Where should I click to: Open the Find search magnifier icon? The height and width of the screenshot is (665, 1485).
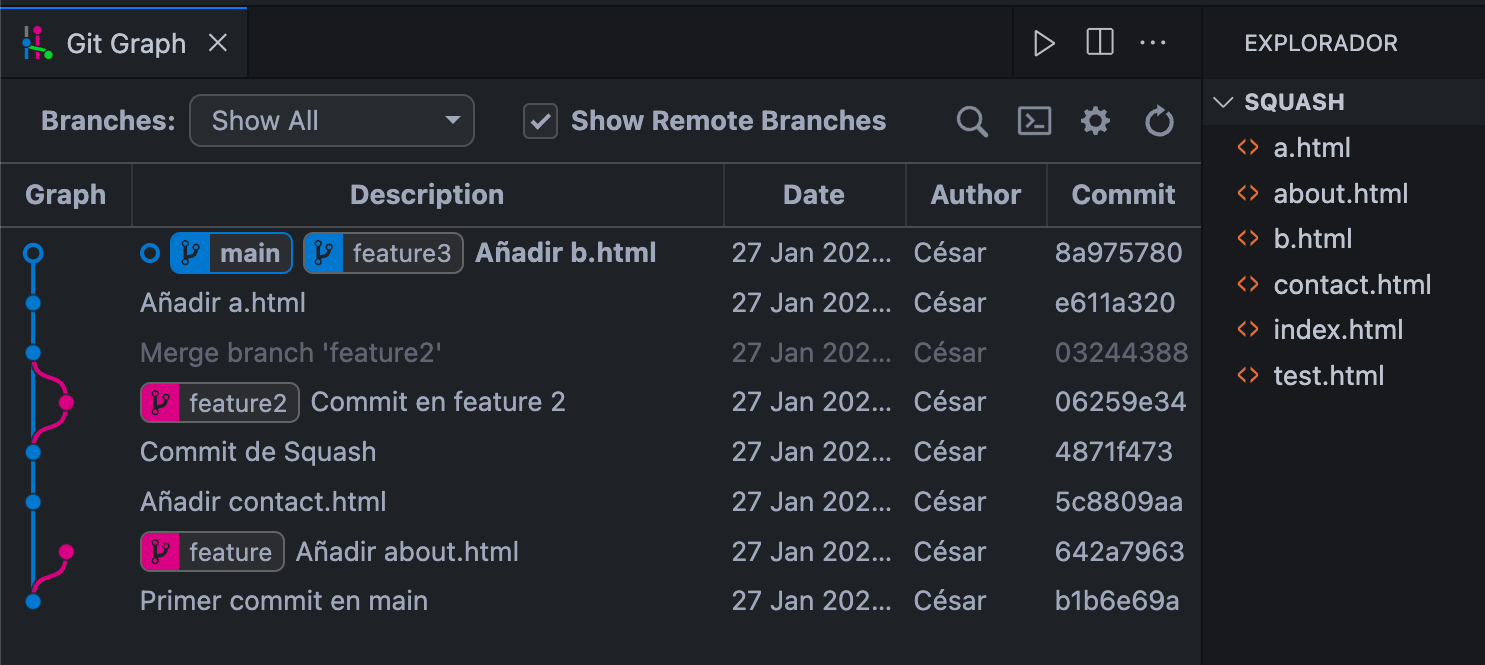tap(972, 122)
